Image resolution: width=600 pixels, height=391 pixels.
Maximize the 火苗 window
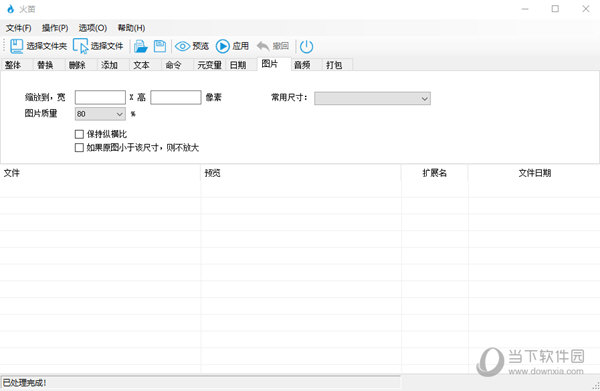[555, 9]
